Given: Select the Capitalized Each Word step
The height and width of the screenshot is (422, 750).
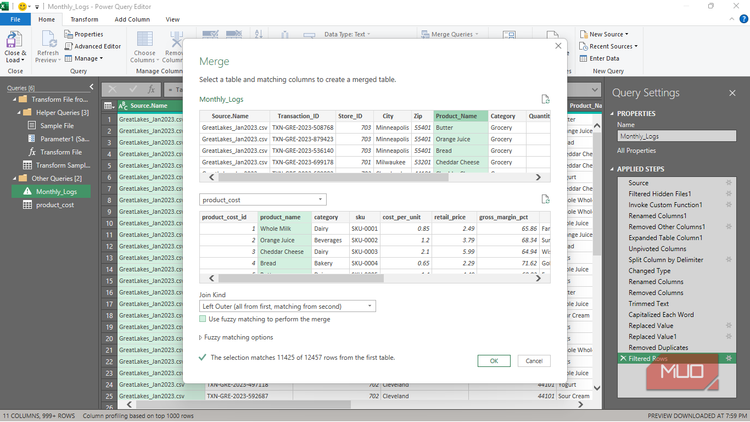Looking at the screenshot, I should coord(661,314).
